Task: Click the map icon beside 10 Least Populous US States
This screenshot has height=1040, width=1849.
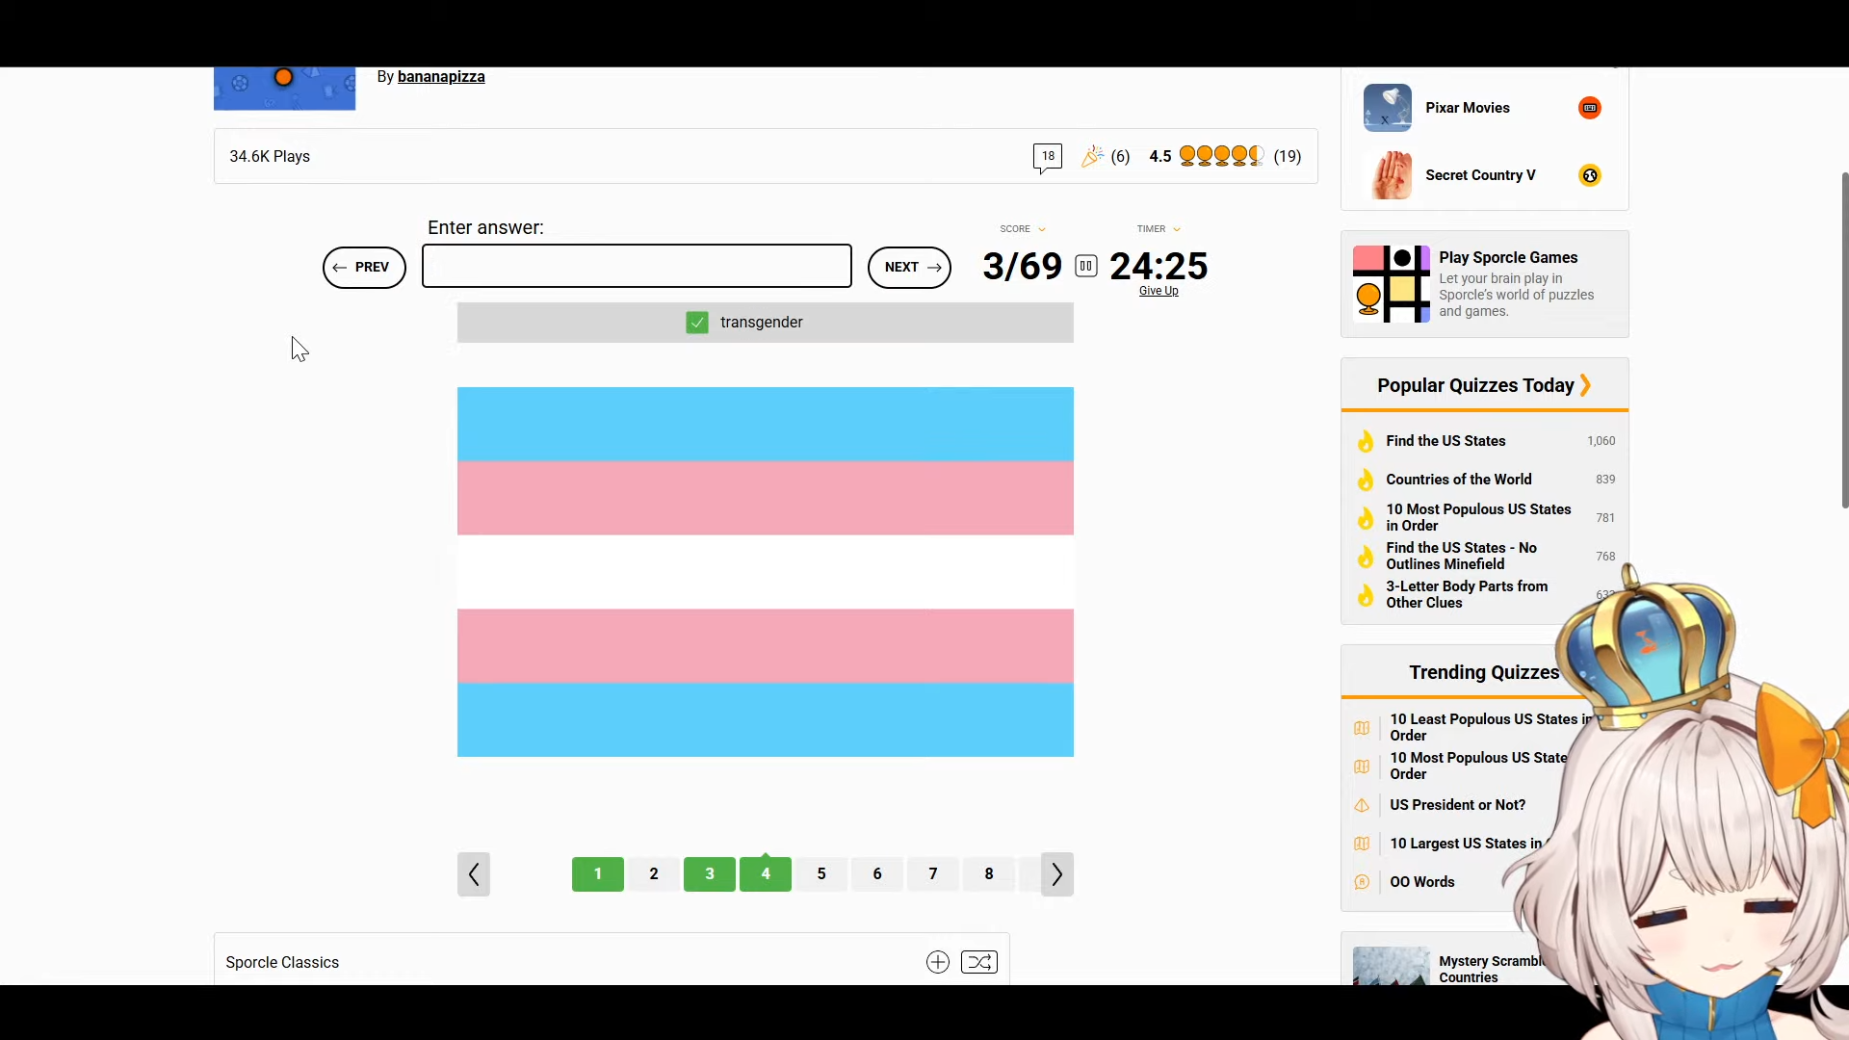Action: point(1362,728)
